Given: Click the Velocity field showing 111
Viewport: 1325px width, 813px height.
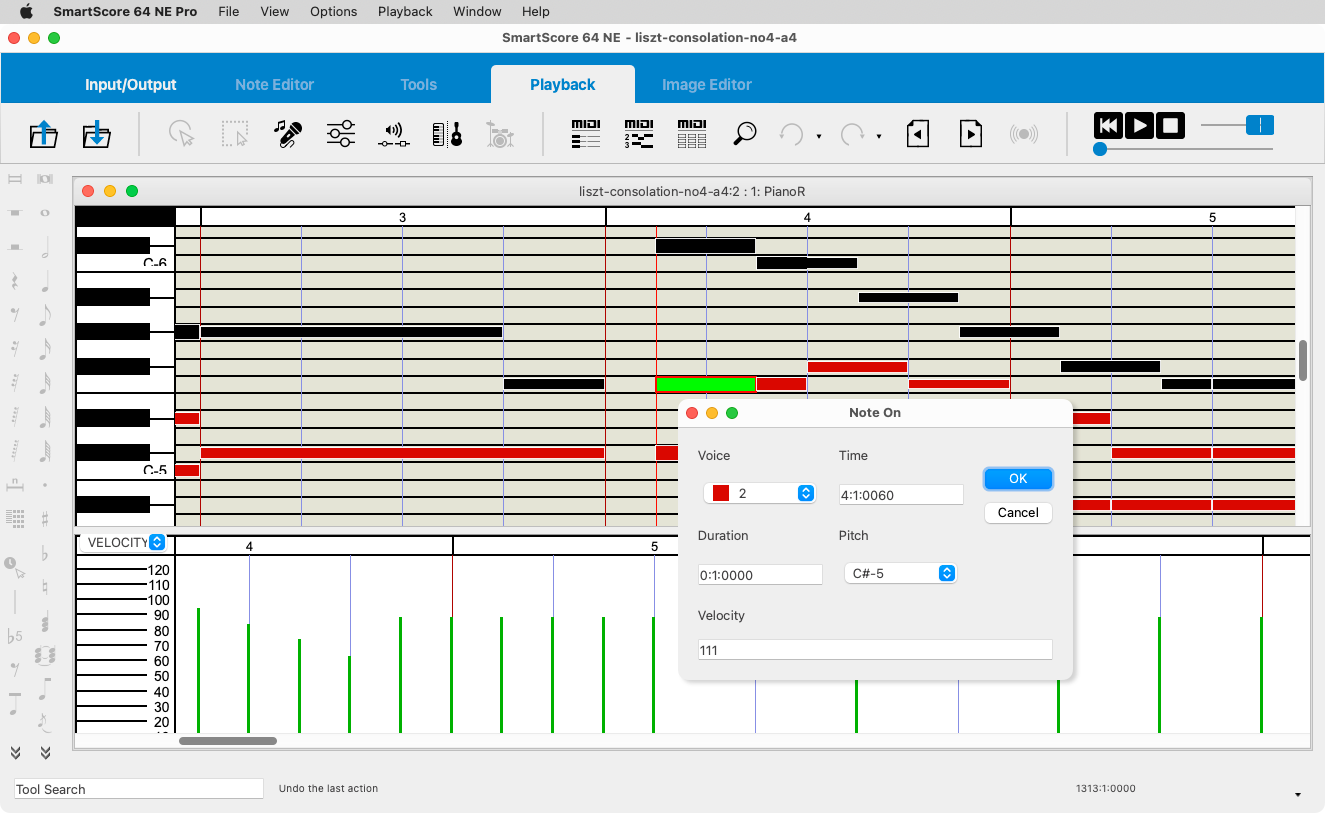Looking at the screenshot, I should click(875, 650).
